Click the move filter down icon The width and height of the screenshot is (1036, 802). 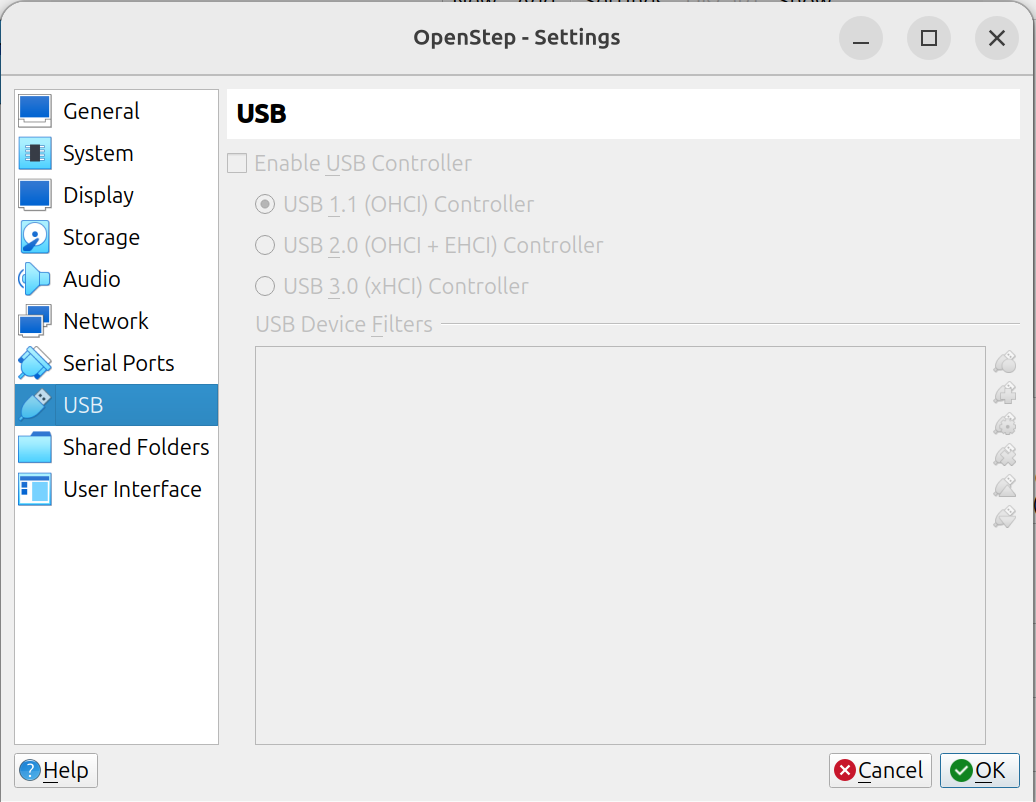coord(1005,517)
